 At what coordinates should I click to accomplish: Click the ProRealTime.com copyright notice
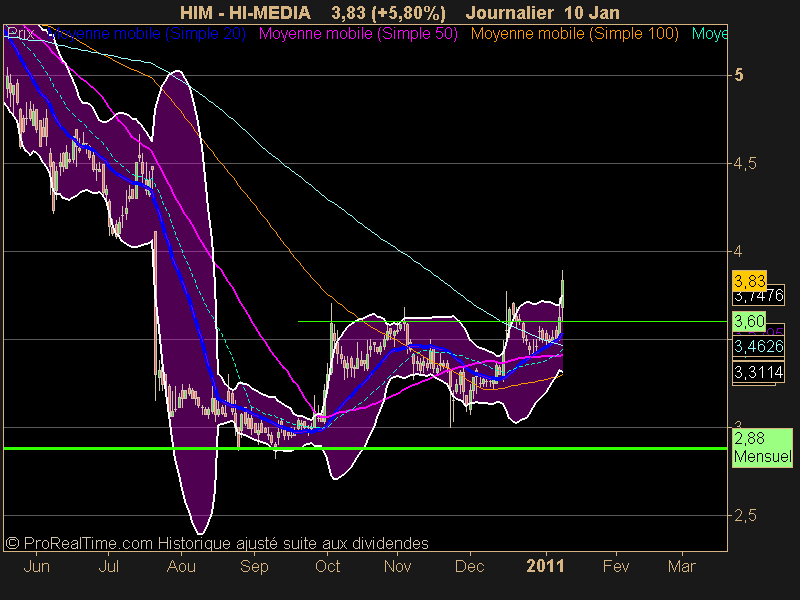[x=217, y=543]
